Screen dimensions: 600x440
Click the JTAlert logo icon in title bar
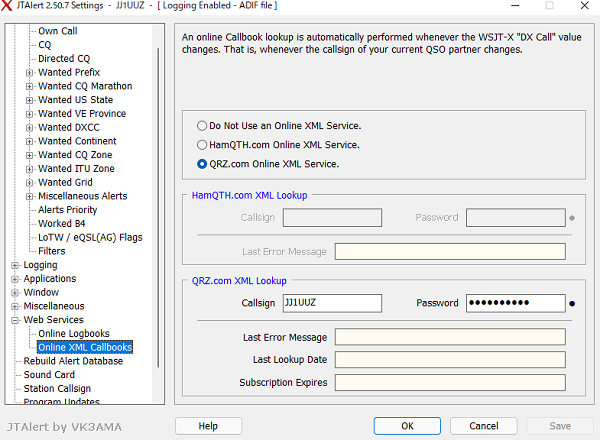pos(10,7)
